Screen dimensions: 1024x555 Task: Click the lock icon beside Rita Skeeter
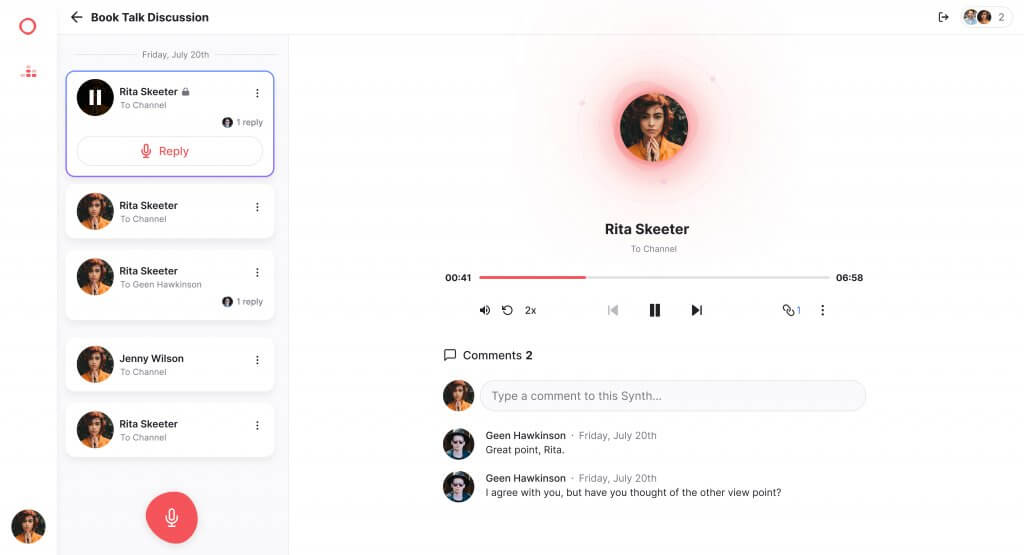click(185, 91)
